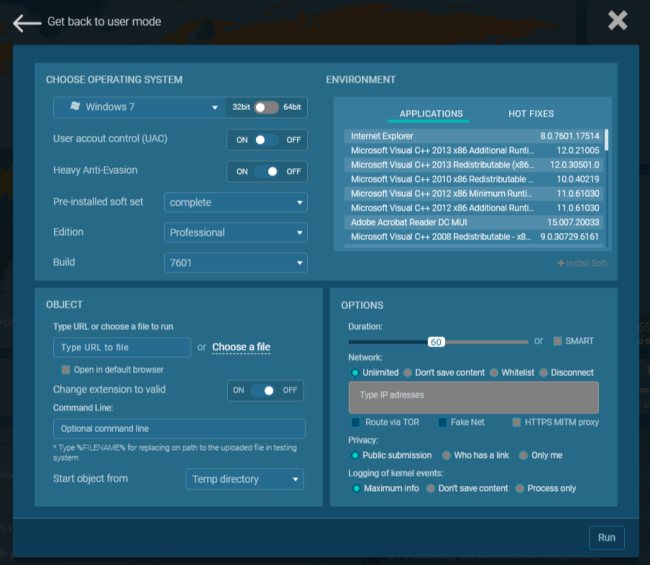Select Unlimited network option

coord(355,373)
